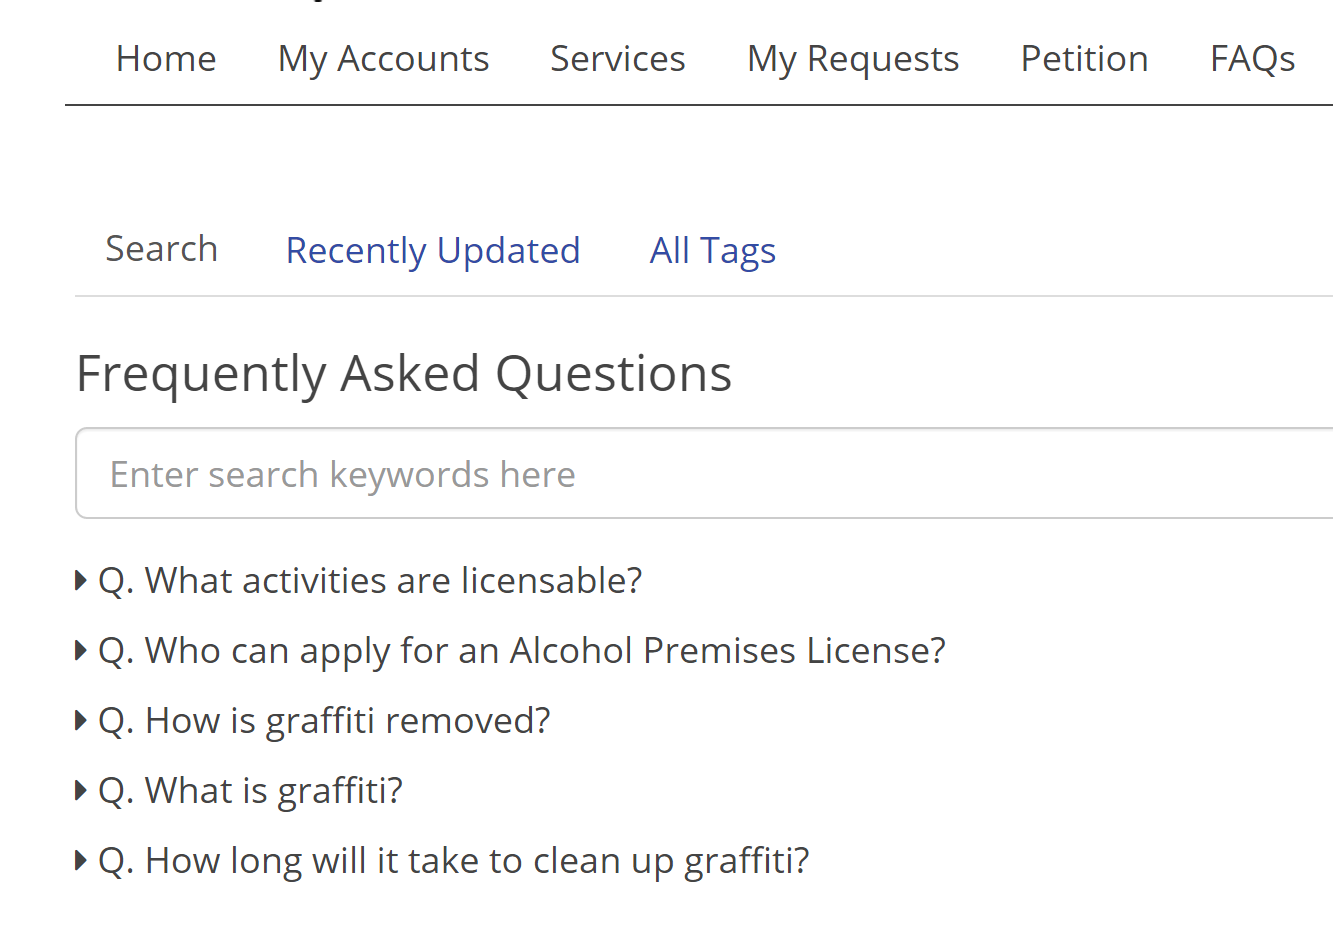
Task: Open question text 'What is graffiti?'
Action: pos(250,791)
